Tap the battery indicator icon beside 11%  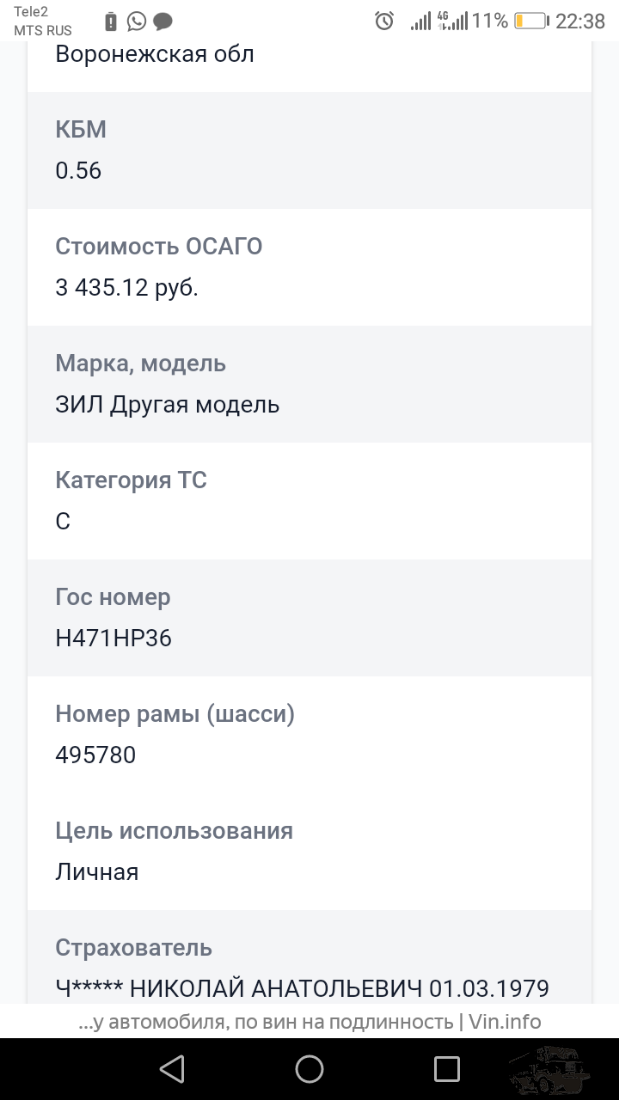pyautogui.click(x=531, y=21)
